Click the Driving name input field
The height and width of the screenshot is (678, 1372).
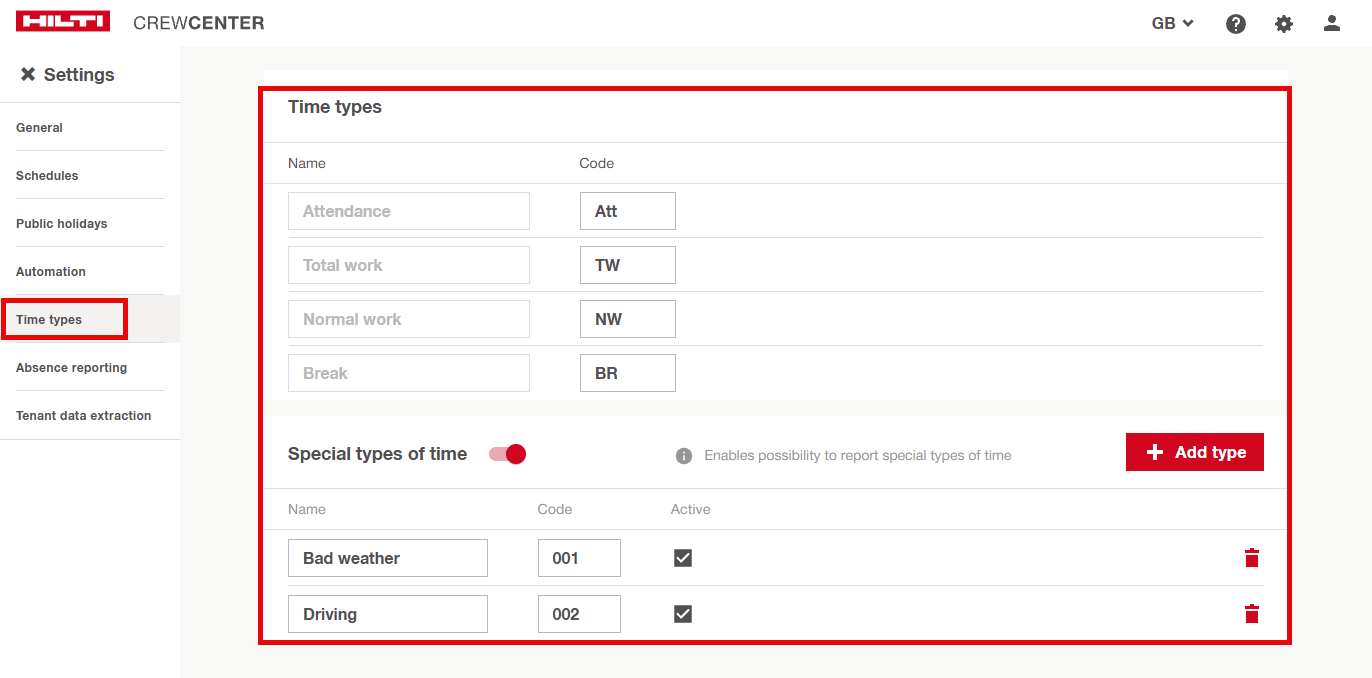coord(387,614)
